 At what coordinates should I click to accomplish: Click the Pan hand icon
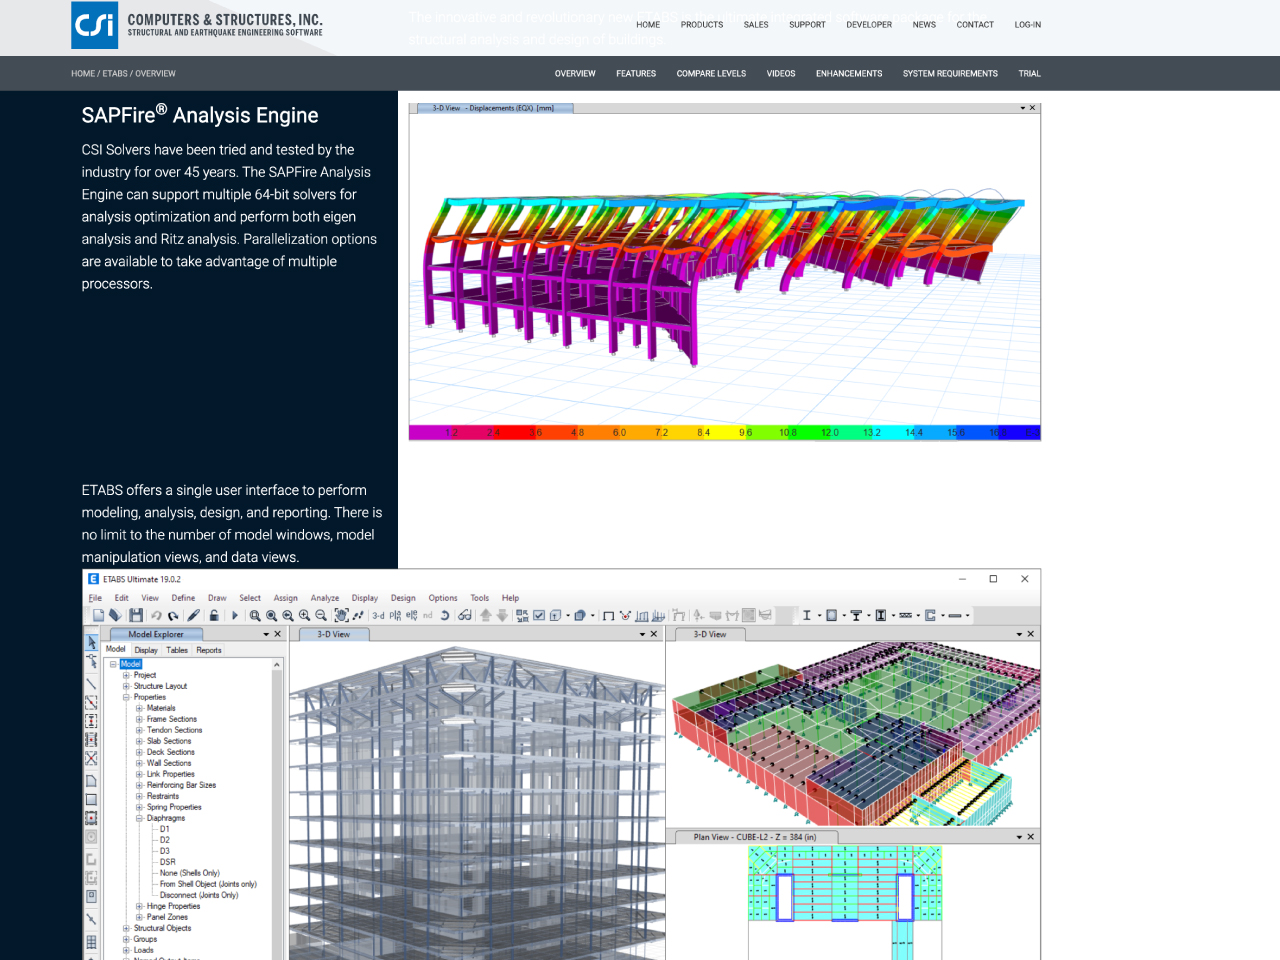pyautogui.click(x=342, y=615)
